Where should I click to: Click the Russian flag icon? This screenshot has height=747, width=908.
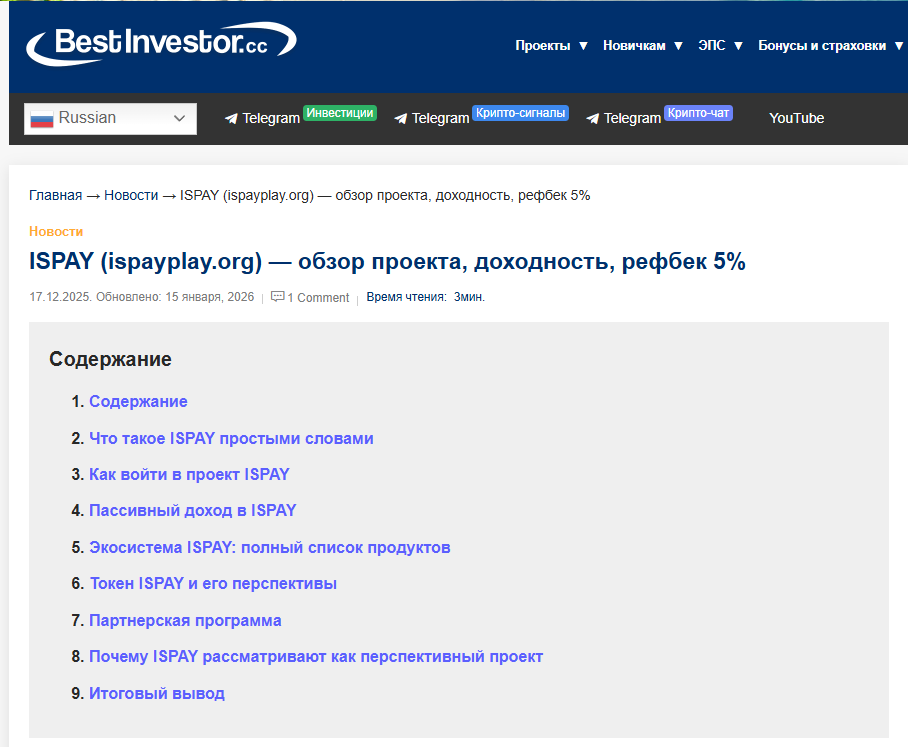point(41,119)
